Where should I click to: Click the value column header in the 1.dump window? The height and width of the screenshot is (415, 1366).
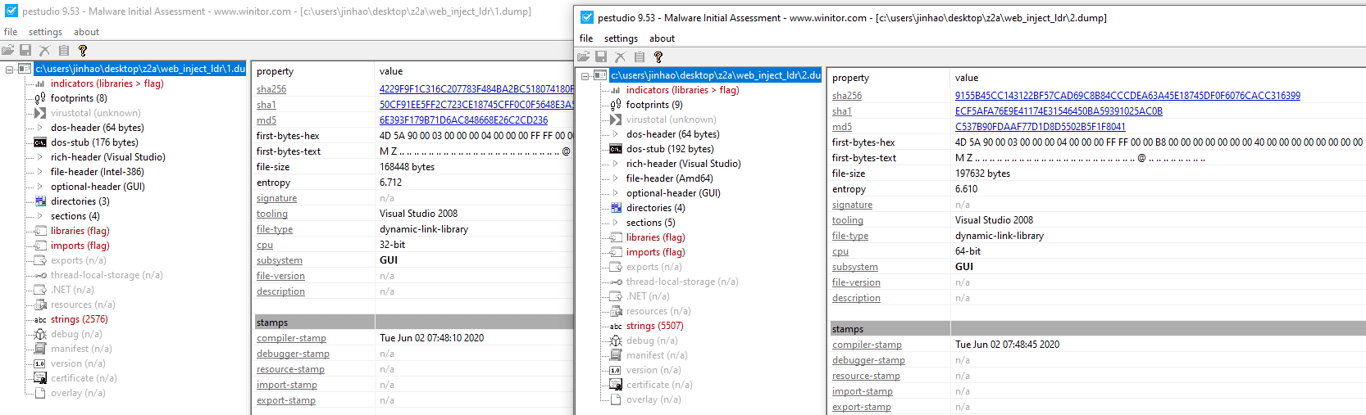[391, 72]
